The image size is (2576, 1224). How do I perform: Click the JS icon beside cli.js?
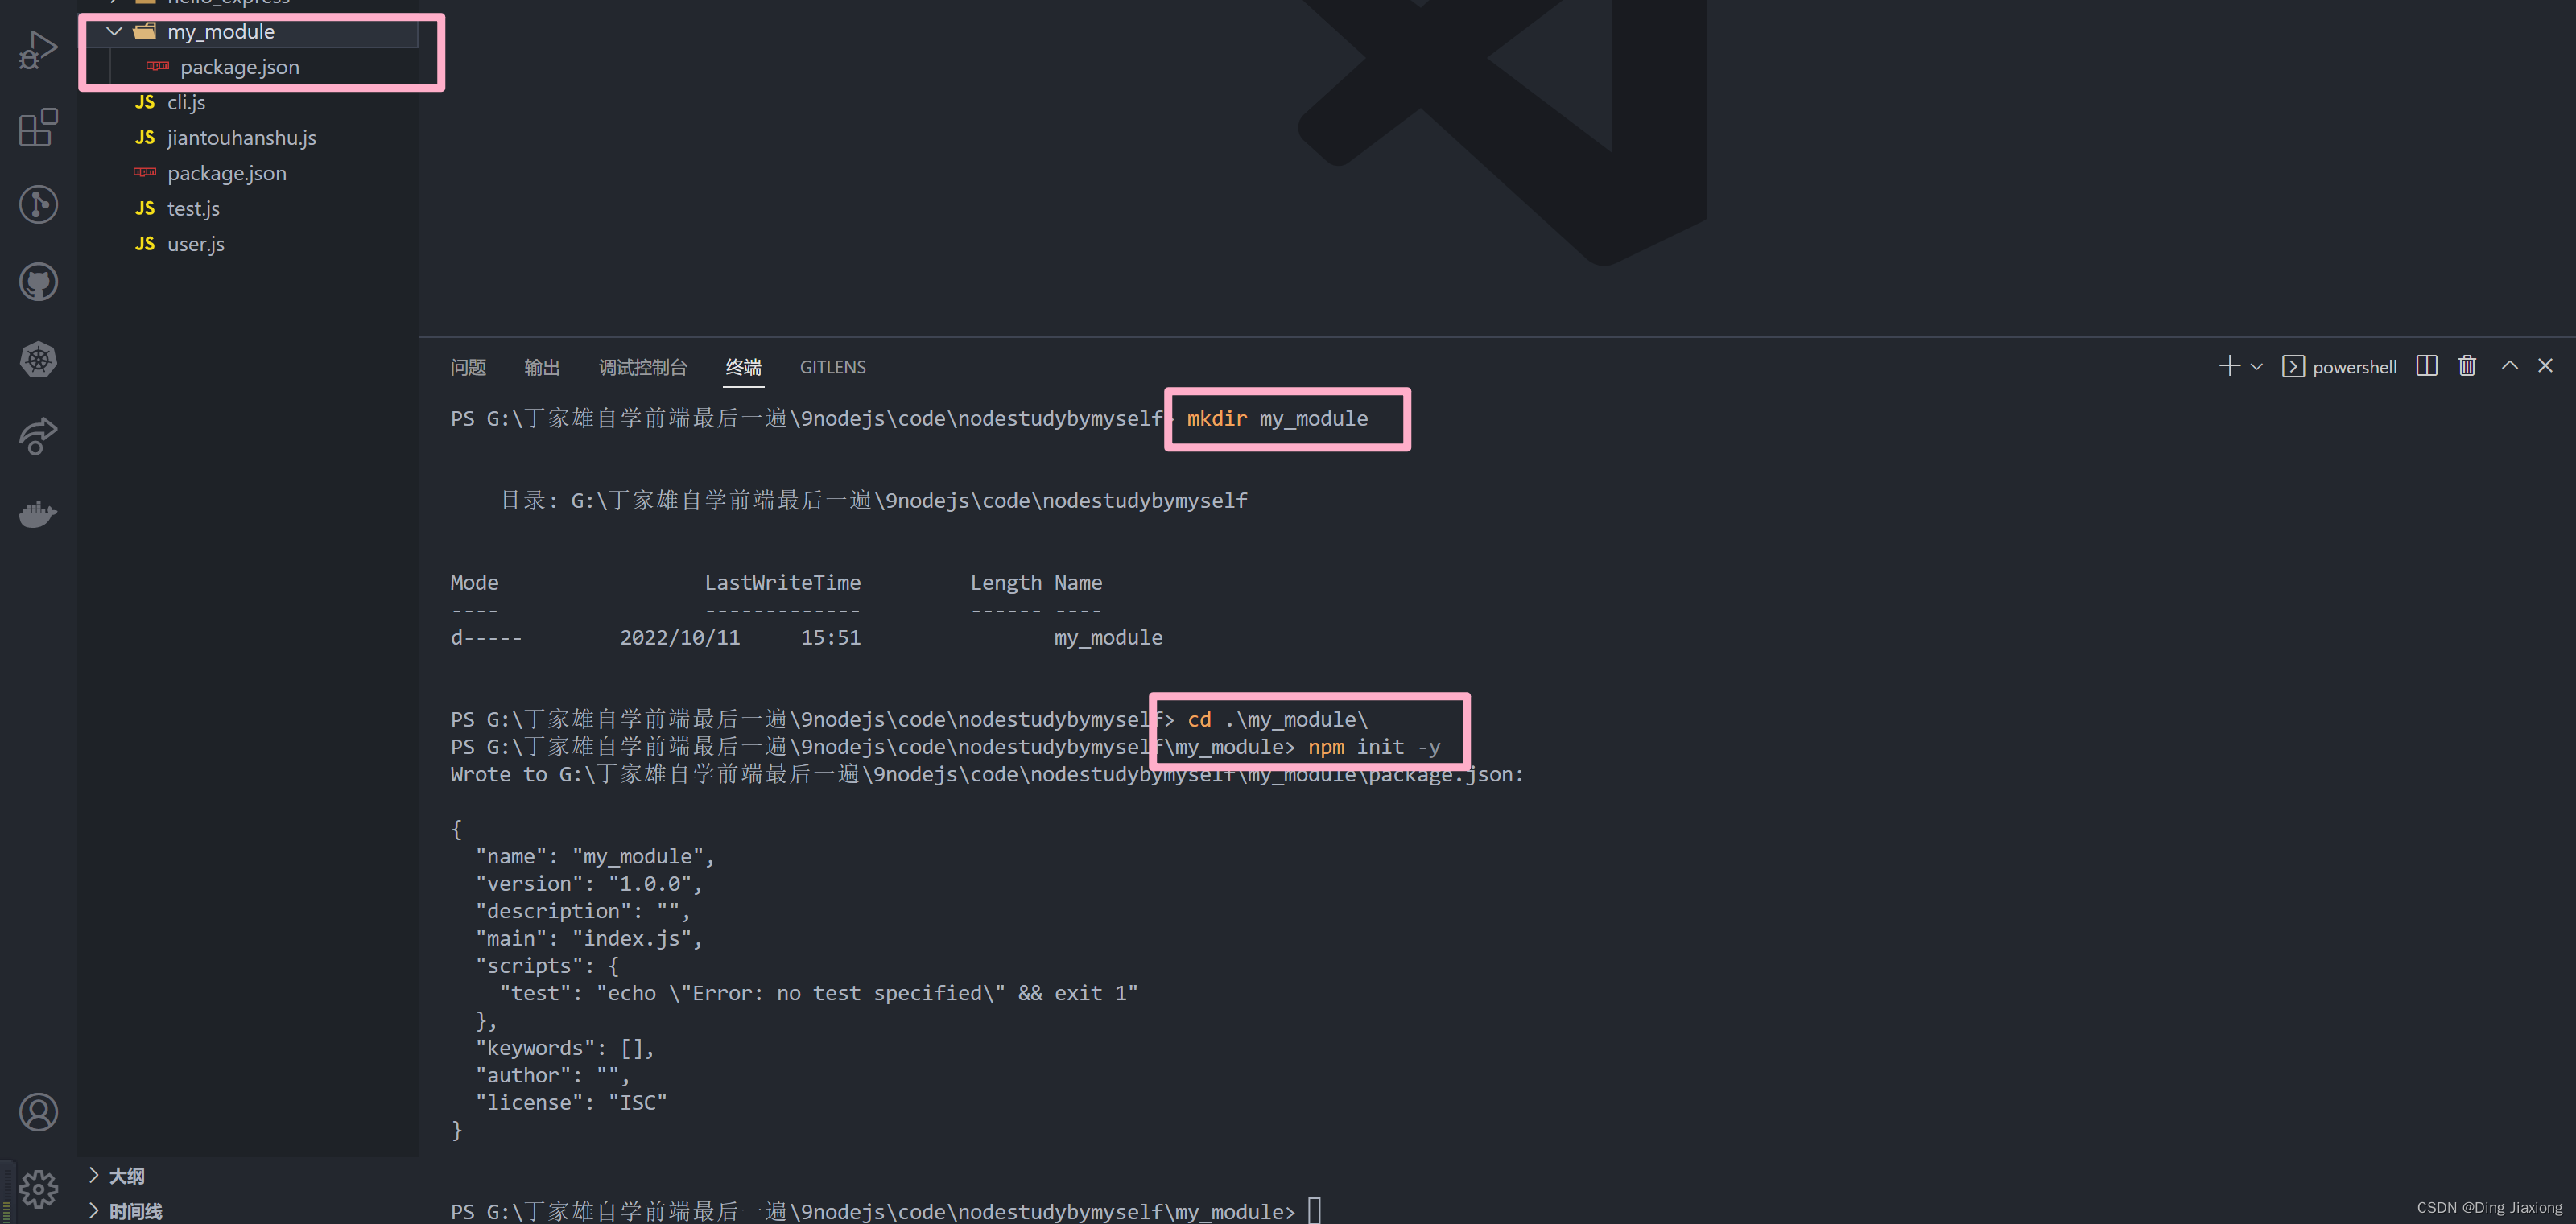point(145,102)
